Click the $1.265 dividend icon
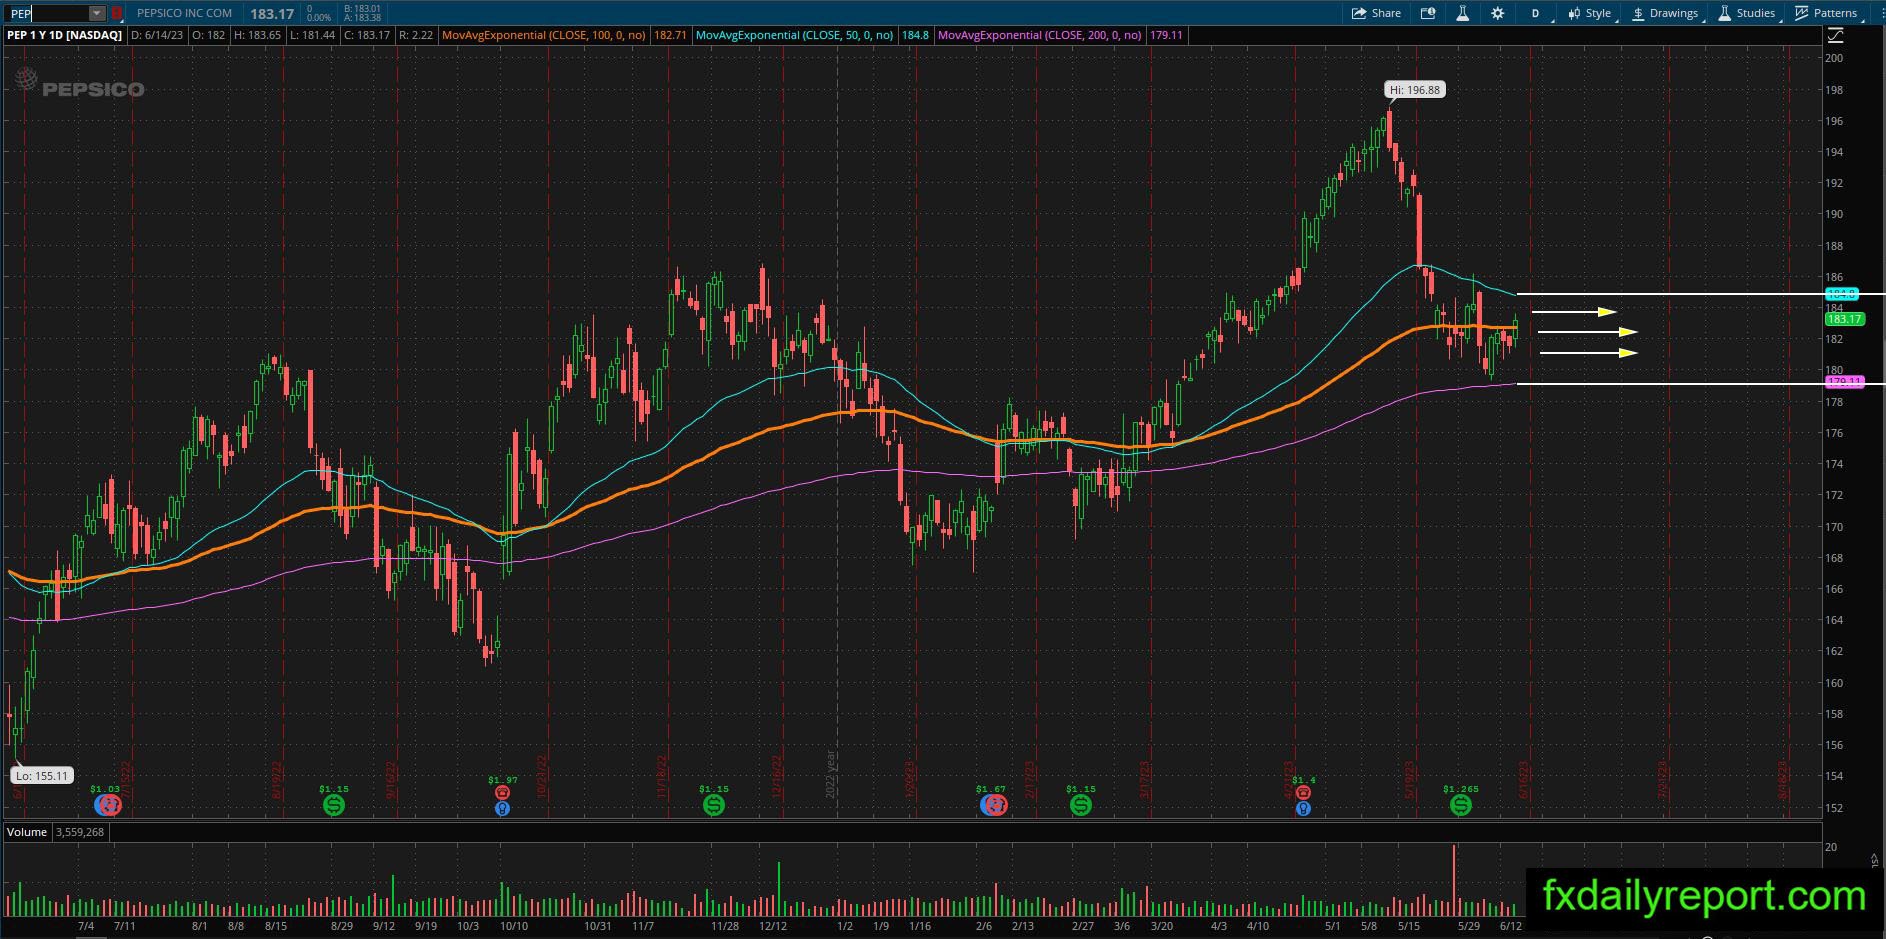 1461,804
